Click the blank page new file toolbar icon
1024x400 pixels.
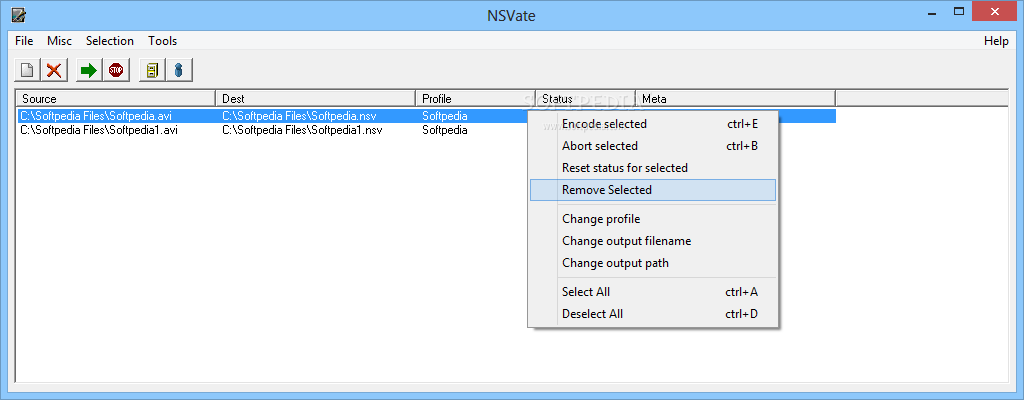(27, 70)
